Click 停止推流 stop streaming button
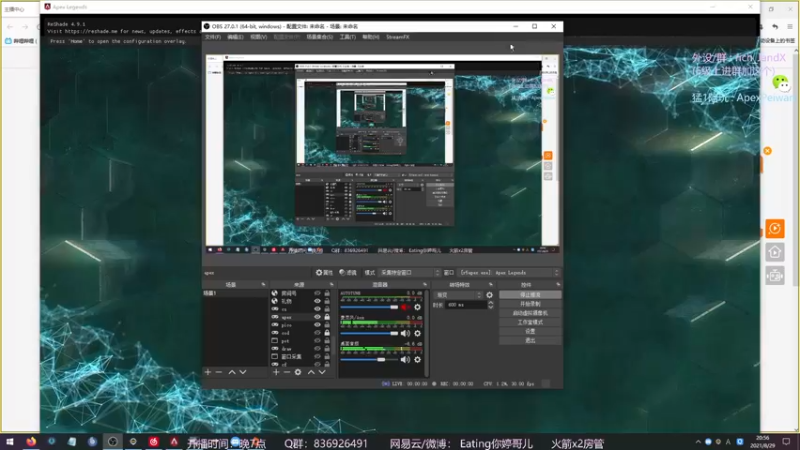The width and height of the screenshot is (800, 450). (530, 295)
